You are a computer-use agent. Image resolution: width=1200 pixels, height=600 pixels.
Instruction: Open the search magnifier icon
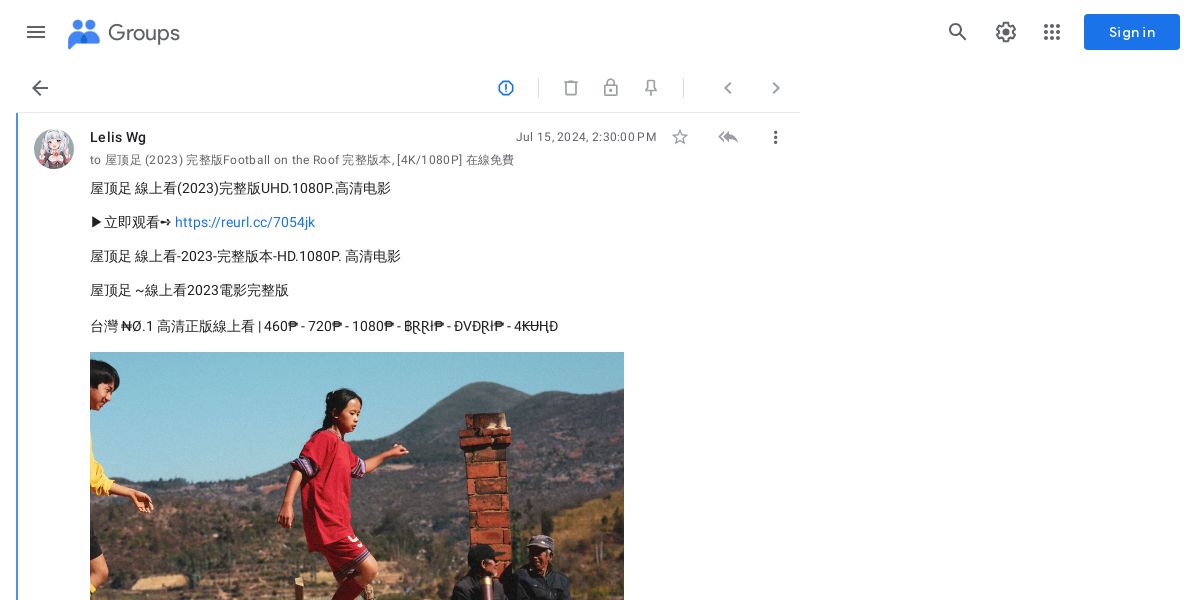[958, 32]
